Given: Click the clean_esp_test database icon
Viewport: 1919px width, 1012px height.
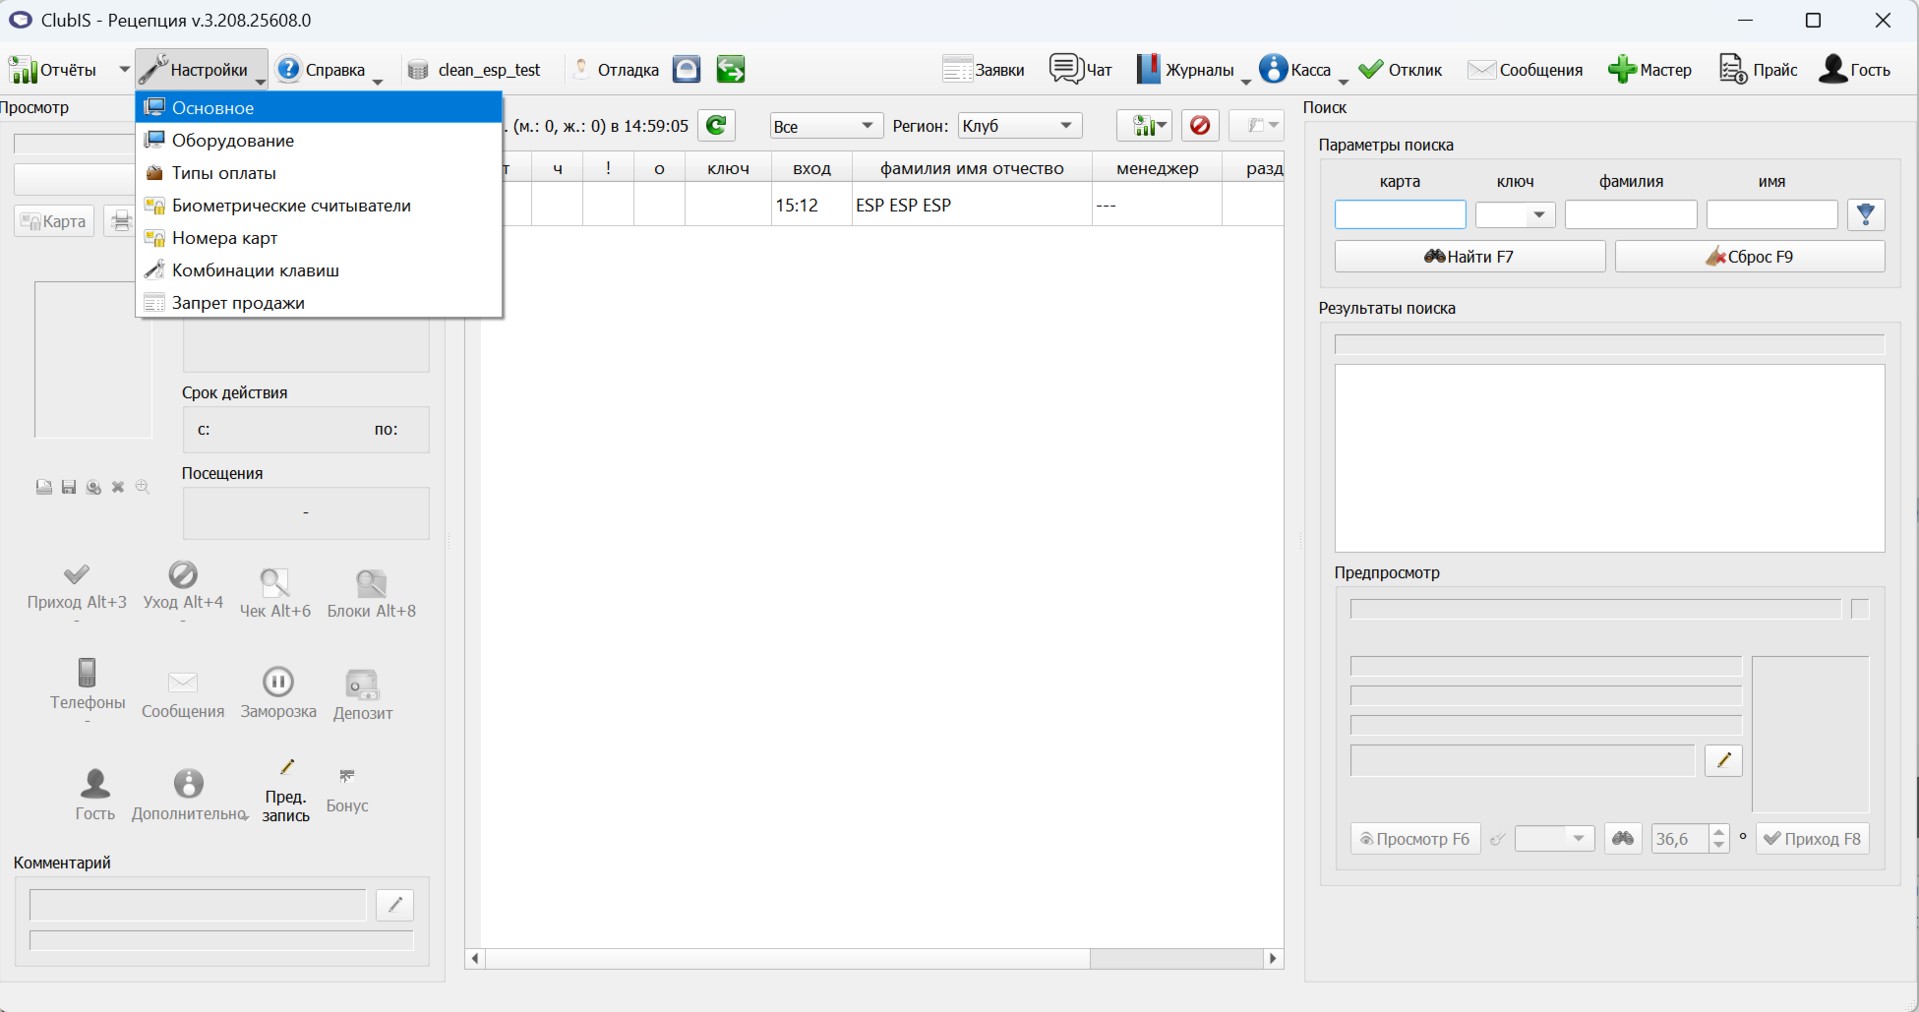Looking at the screenshot, I should [x=418, y=70].
